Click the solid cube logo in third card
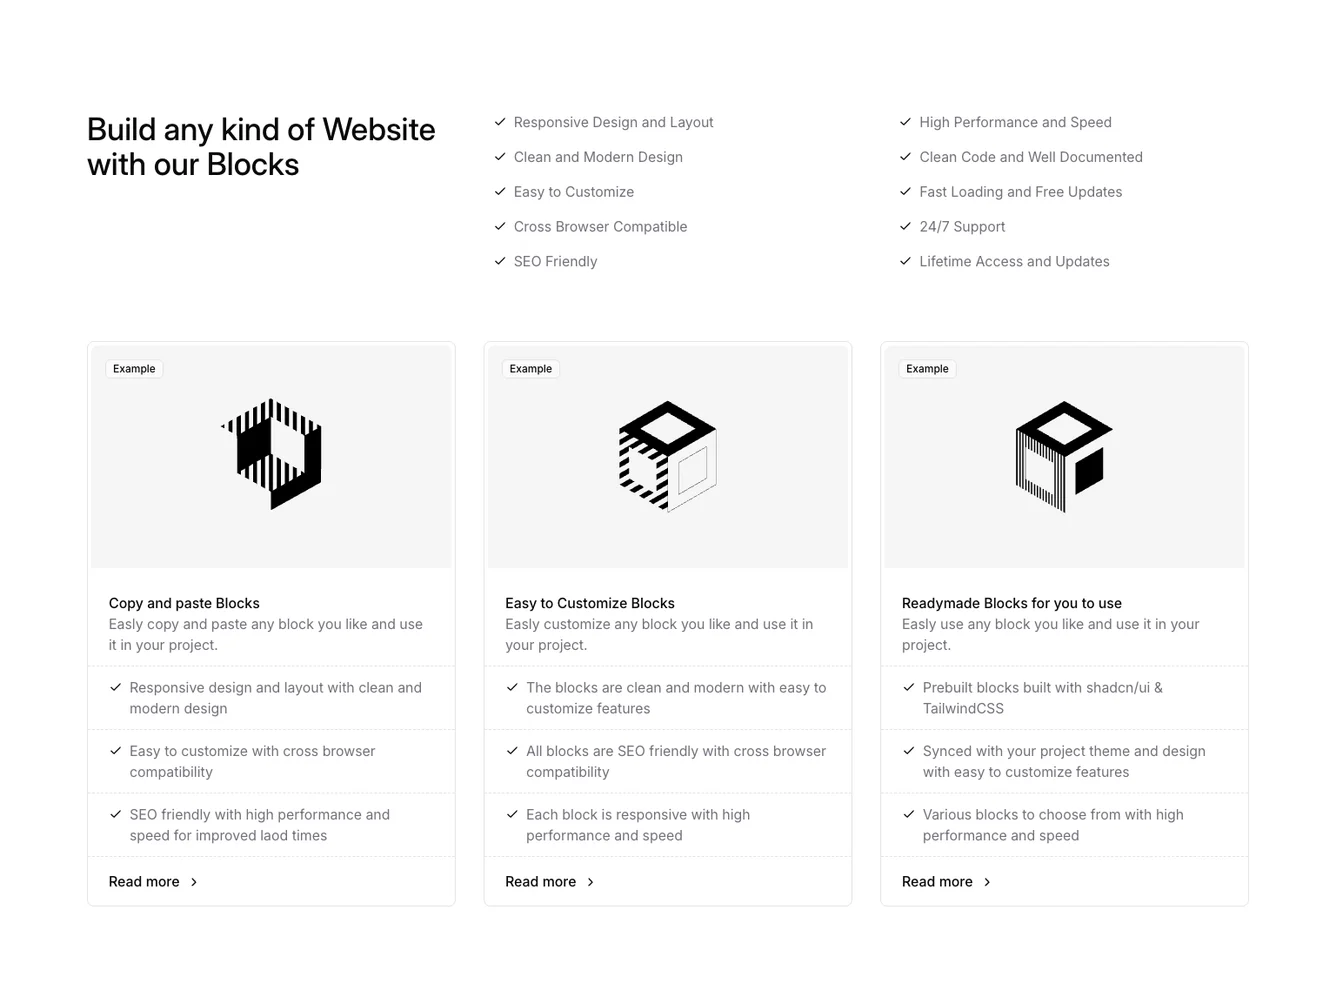 [1064, 456]
